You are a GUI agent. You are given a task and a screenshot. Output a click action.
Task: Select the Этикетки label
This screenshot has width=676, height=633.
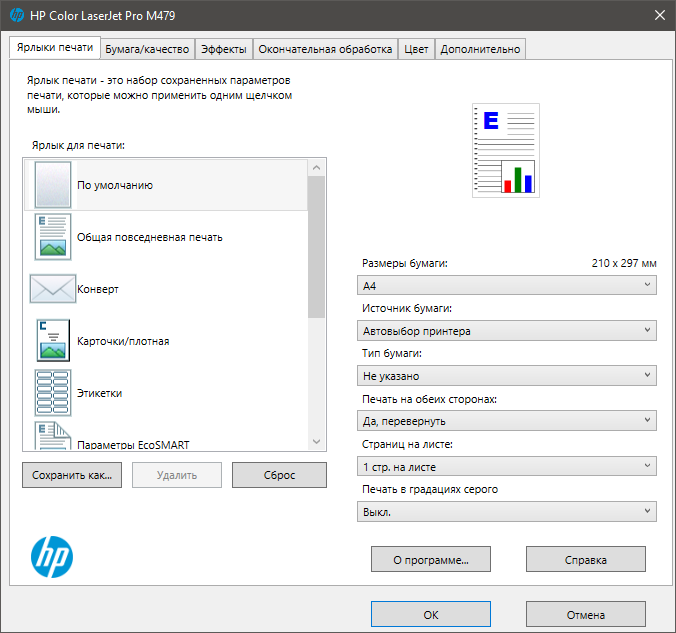pyautogui.click(x=99, y=393)
